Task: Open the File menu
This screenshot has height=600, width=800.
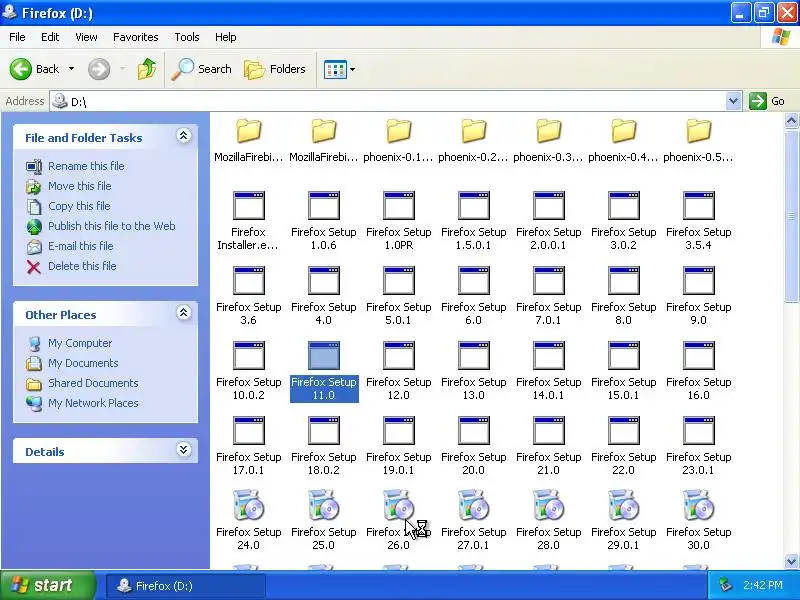Action: click(17, 37)
